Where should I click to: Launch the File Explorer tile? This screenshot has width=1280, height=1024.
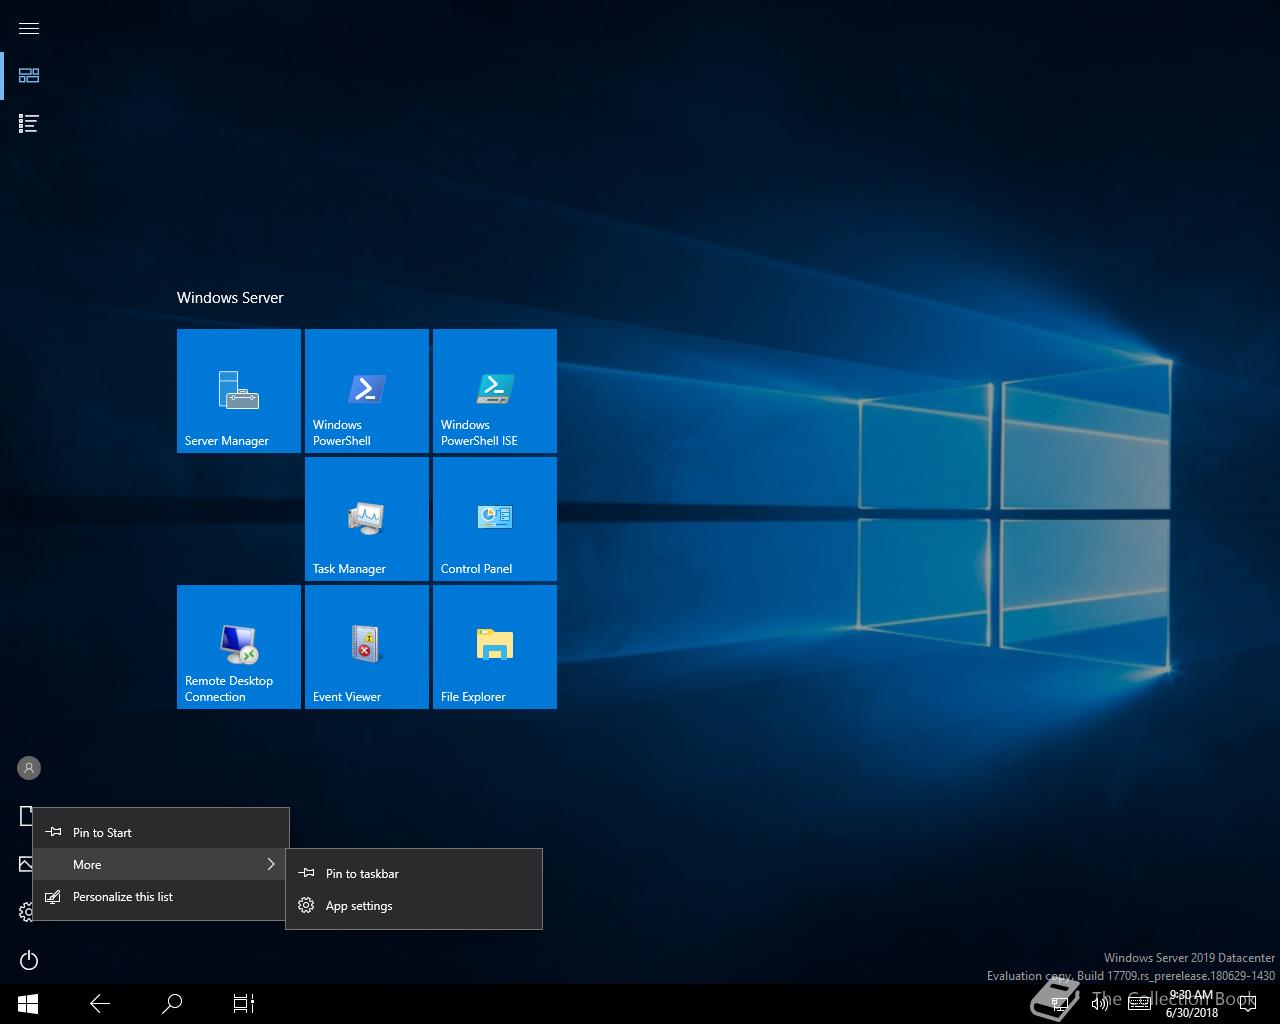click(x=495, y=647)
